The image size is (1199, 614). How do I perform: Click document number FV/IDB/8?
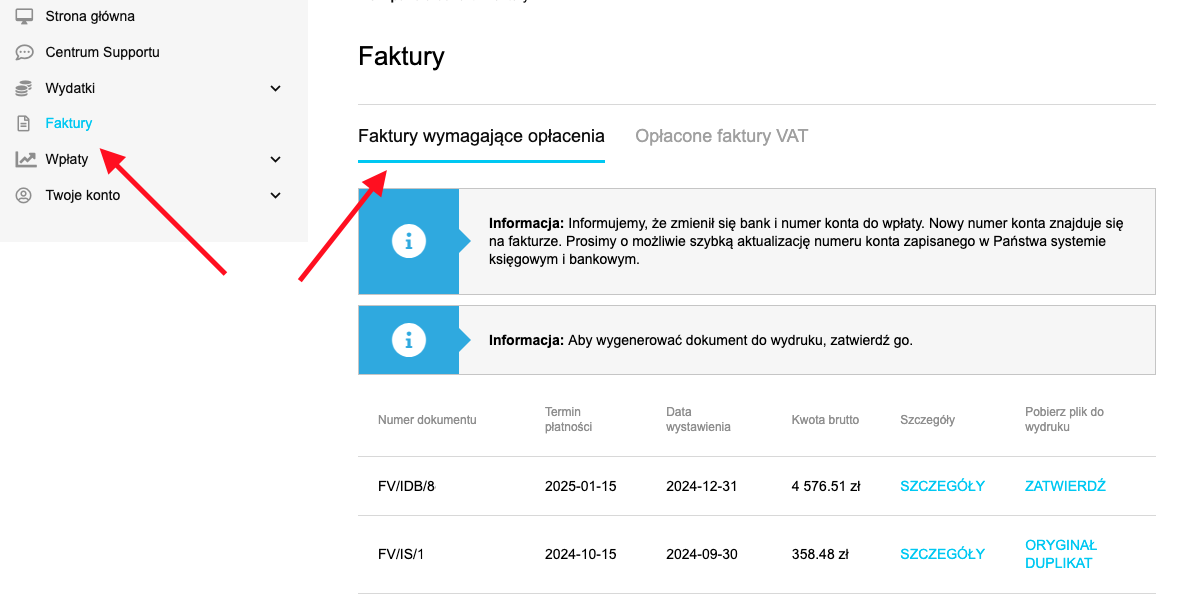406,486
